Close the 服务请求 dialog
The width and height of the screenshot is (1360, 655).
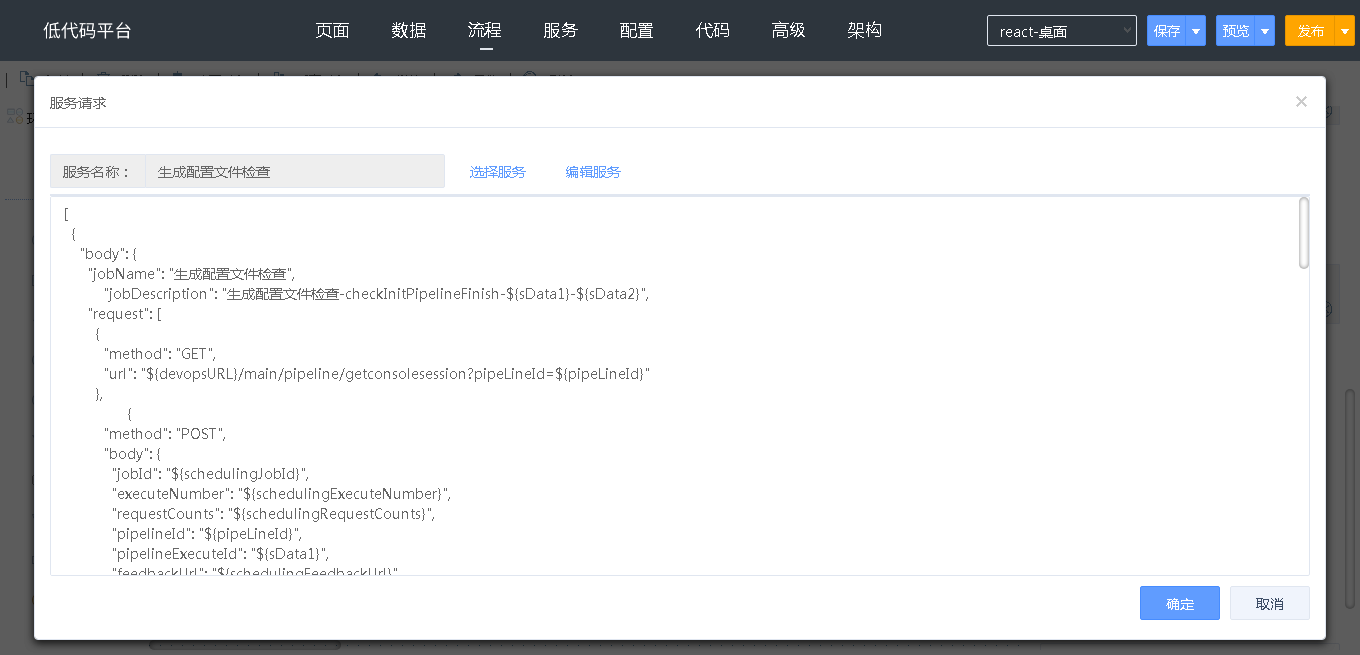click(x=1301, y=101)
